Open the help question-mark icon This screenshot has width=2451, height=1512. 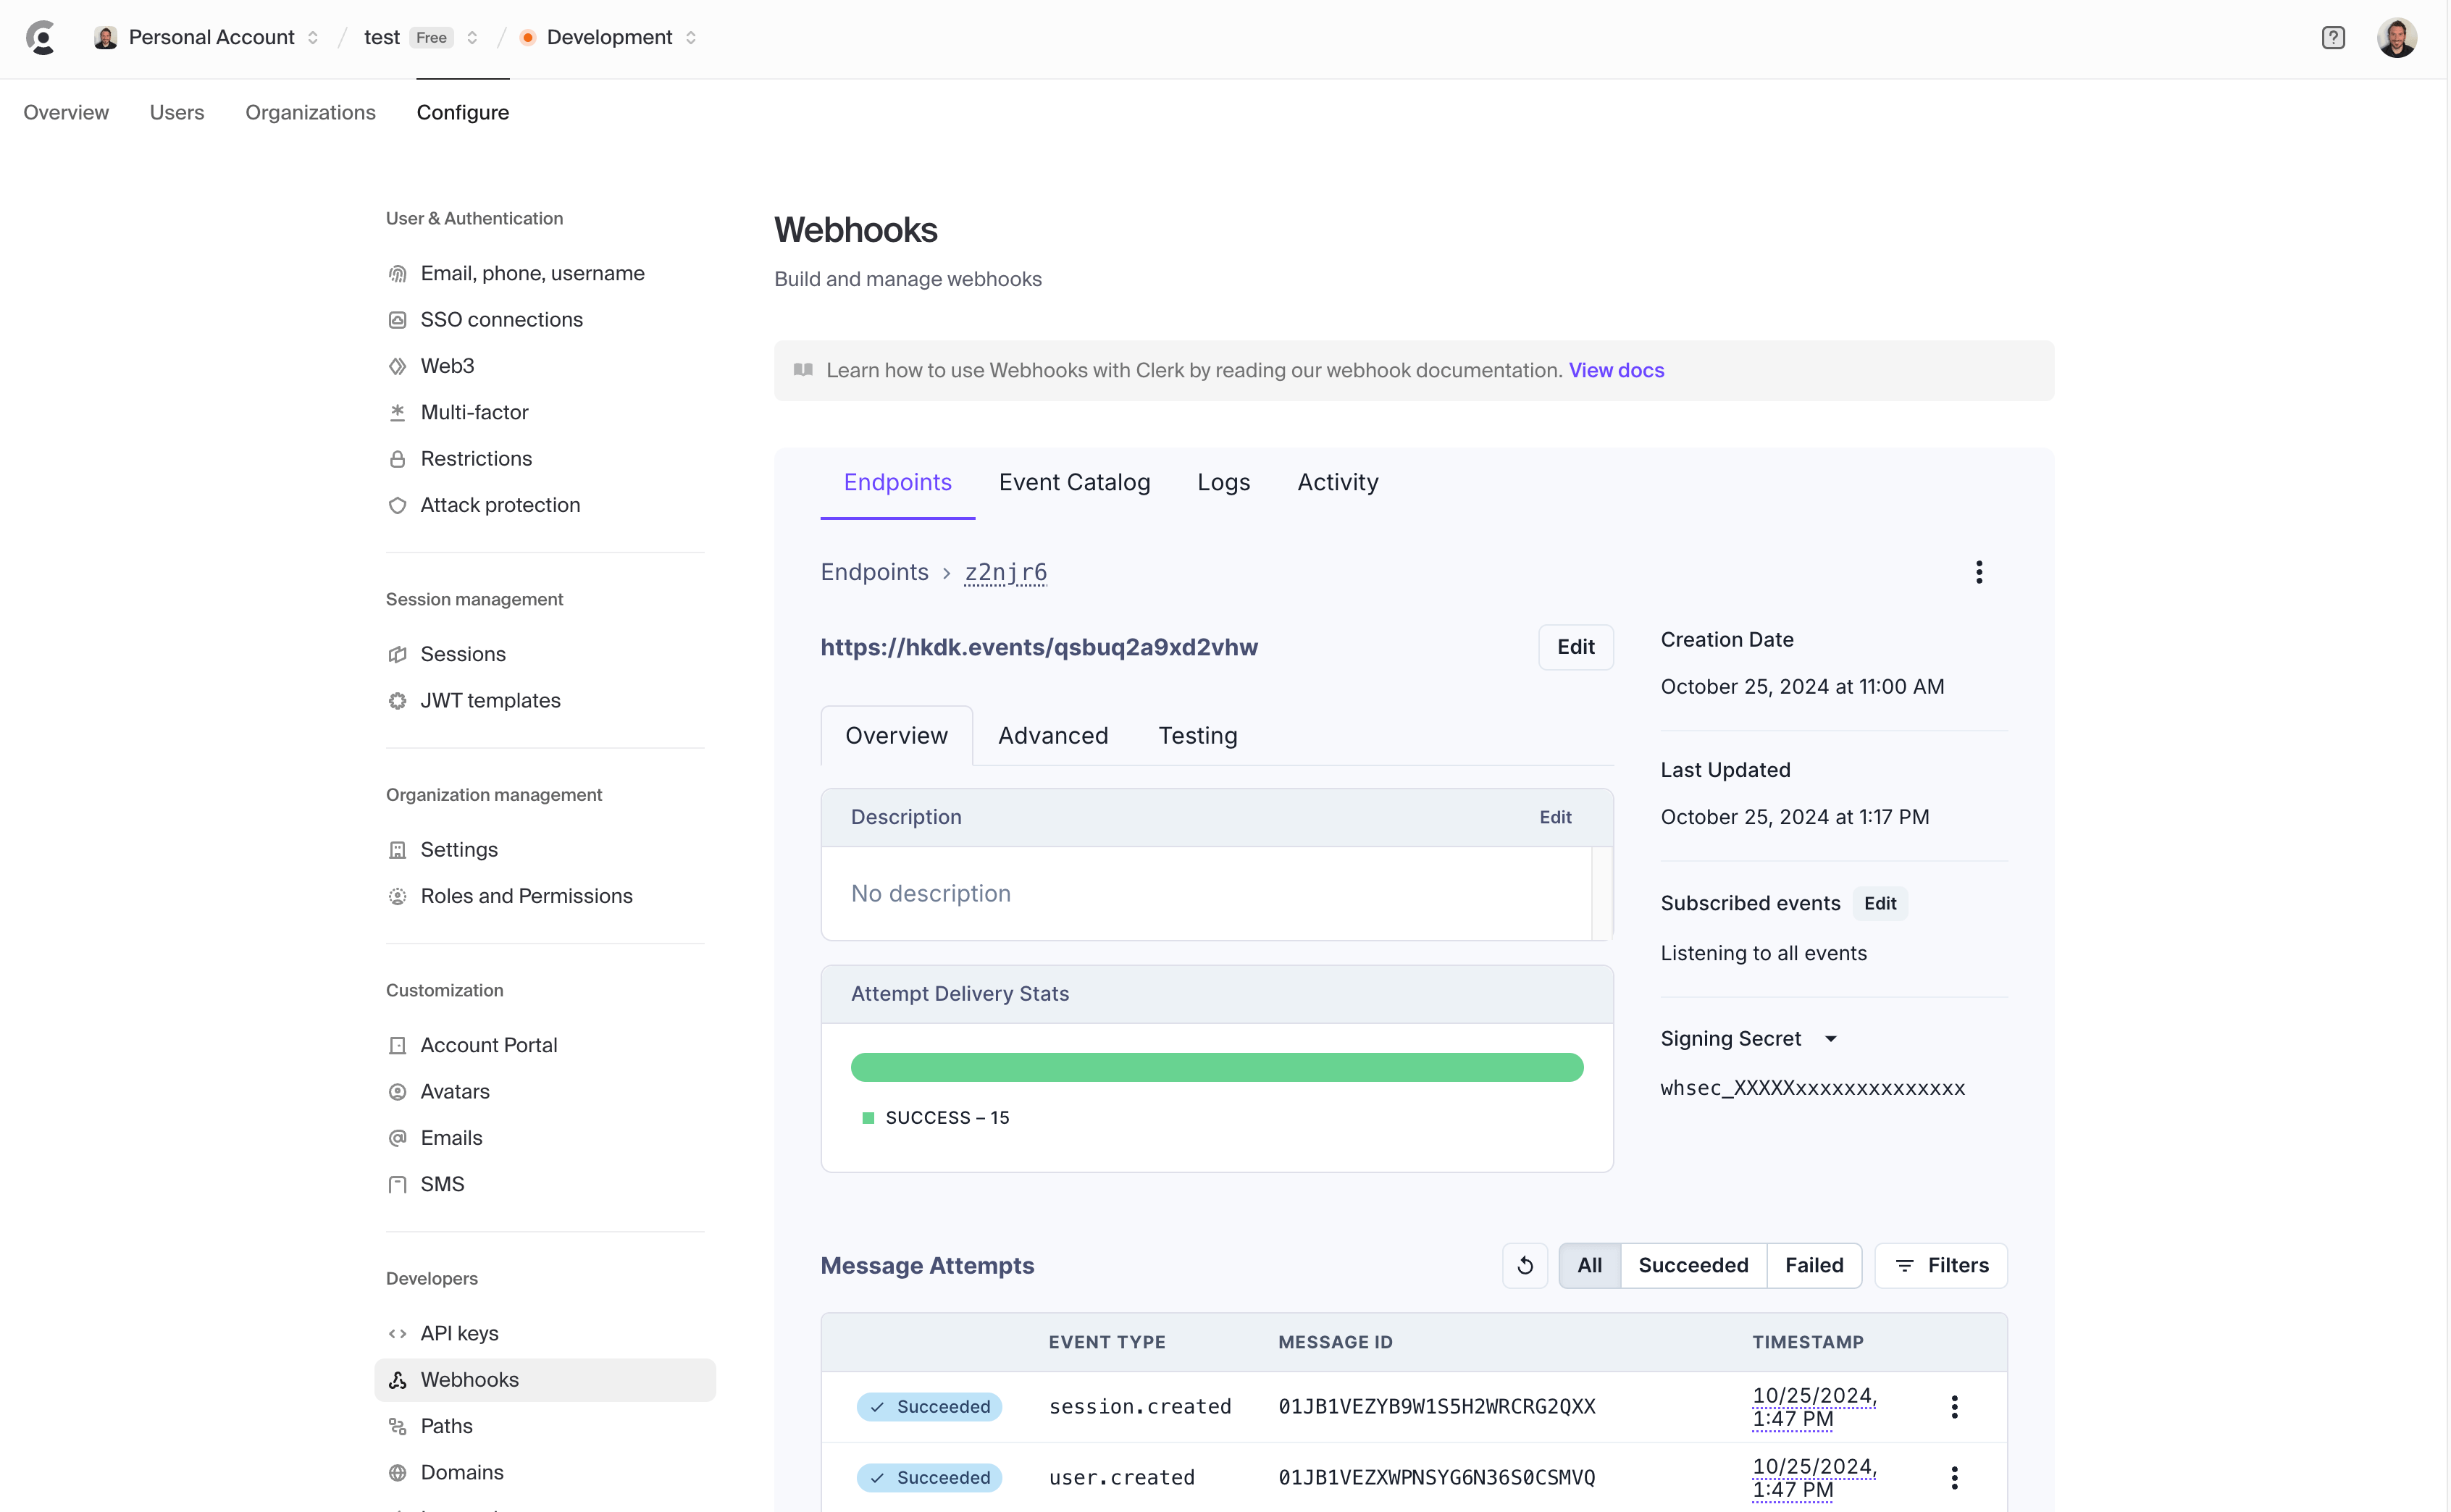[x=2332, y=38]
